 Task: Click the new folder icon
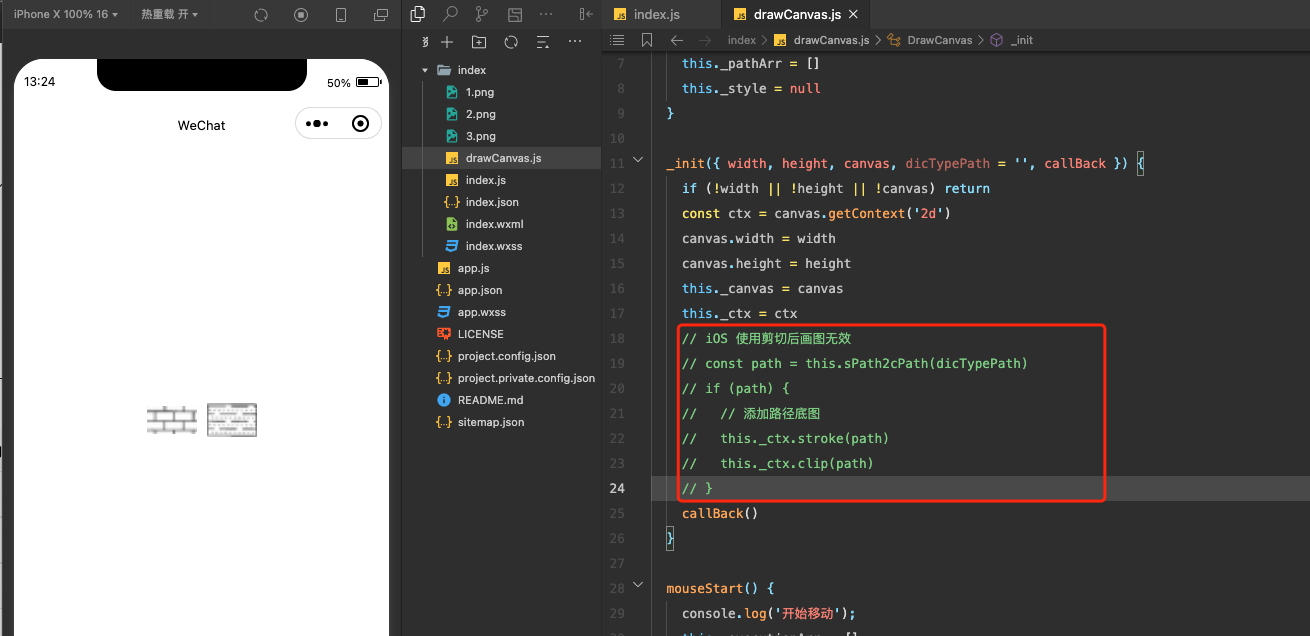coord(479,42)
